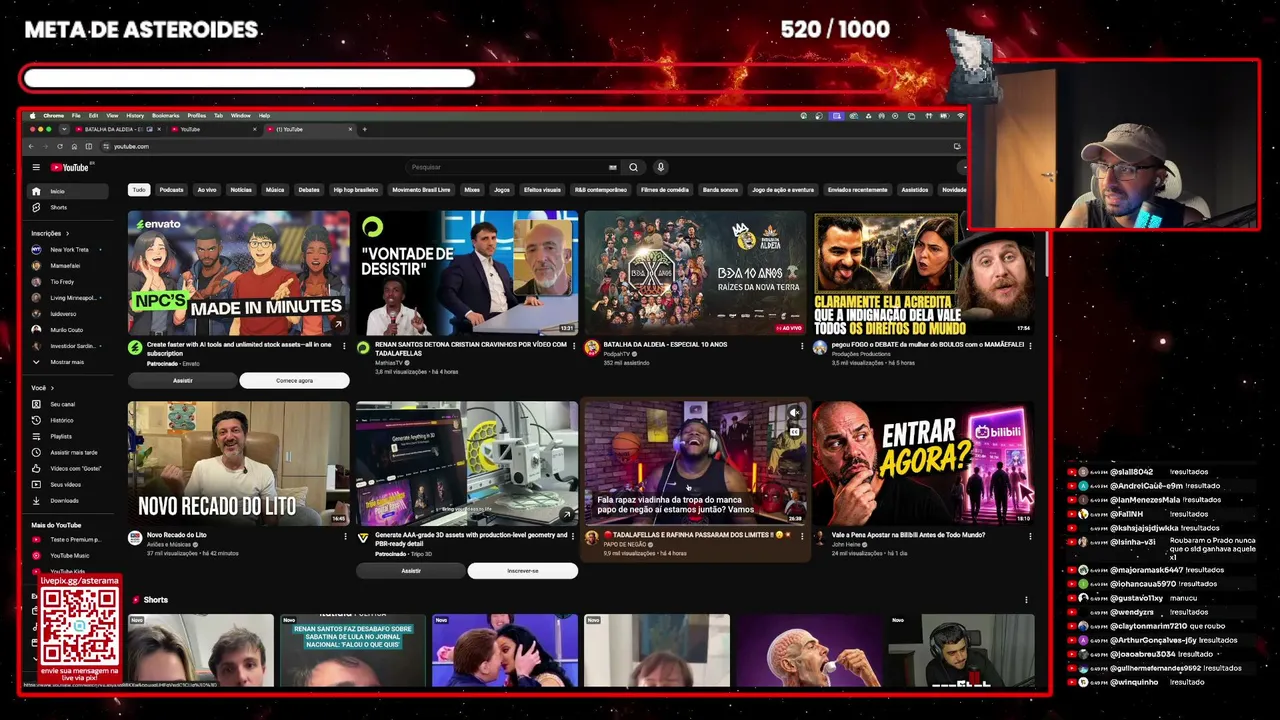Screen dimensions: 1280x720
Task: Click Assistir on the Envato ad
Action: tap(183, 380)
